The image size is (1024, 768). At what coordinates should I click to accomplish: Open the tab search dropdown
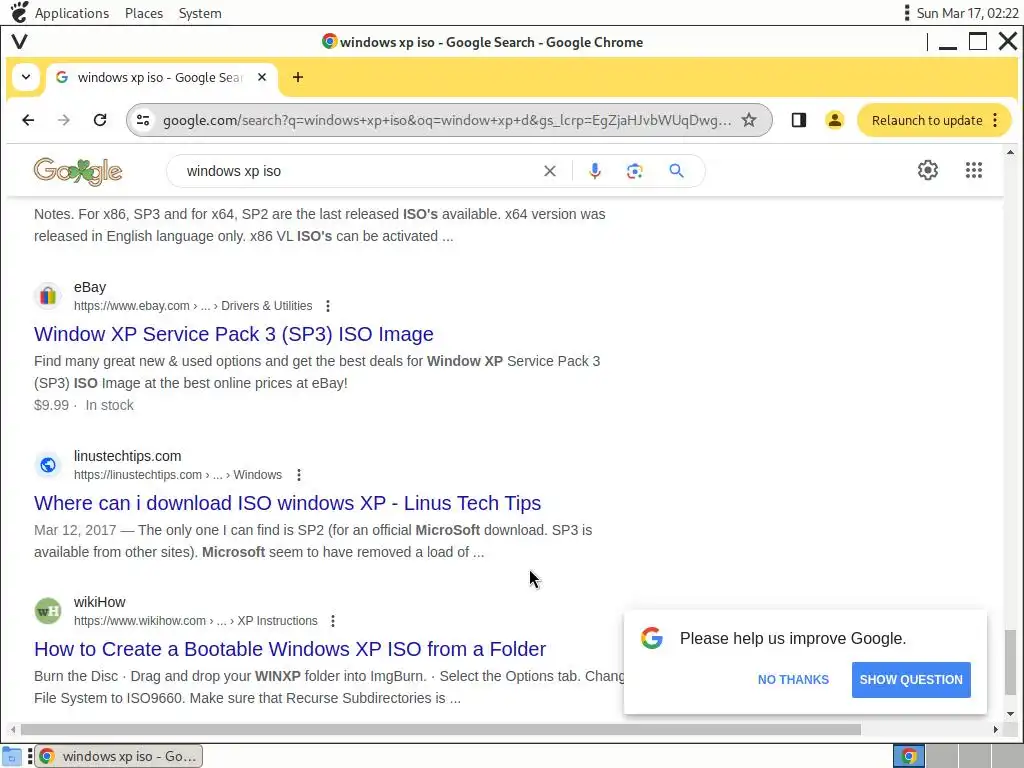(x=25, y=77)
